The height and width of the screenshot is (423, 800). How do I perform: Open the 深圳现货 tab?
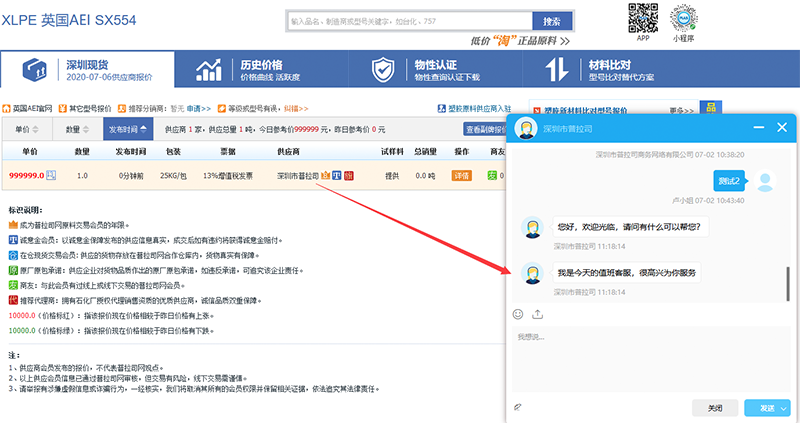[x=90, y=70]
